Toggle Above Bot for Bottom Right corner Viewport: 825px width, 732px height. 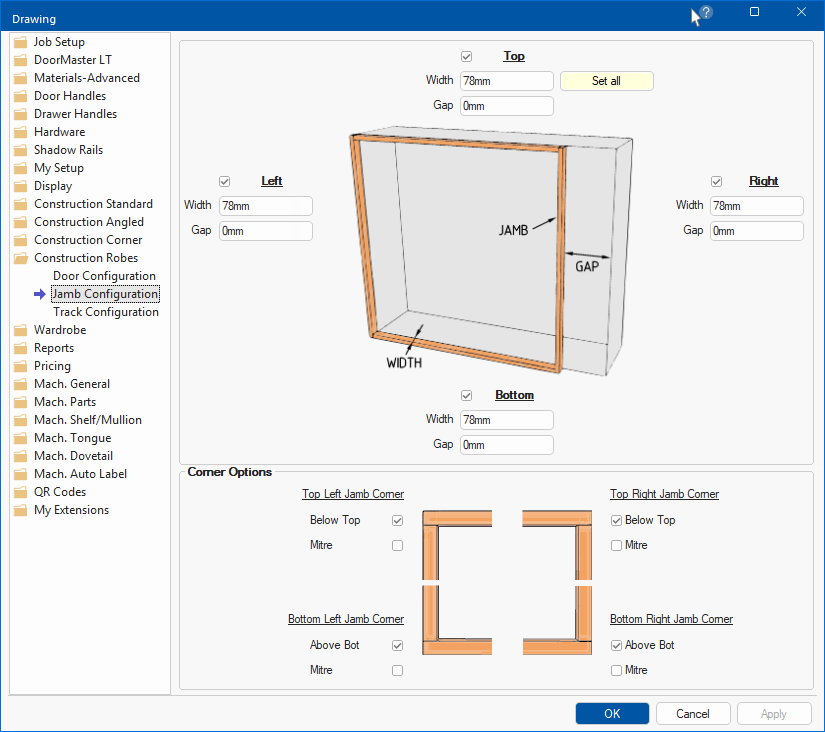coord(617,646)
